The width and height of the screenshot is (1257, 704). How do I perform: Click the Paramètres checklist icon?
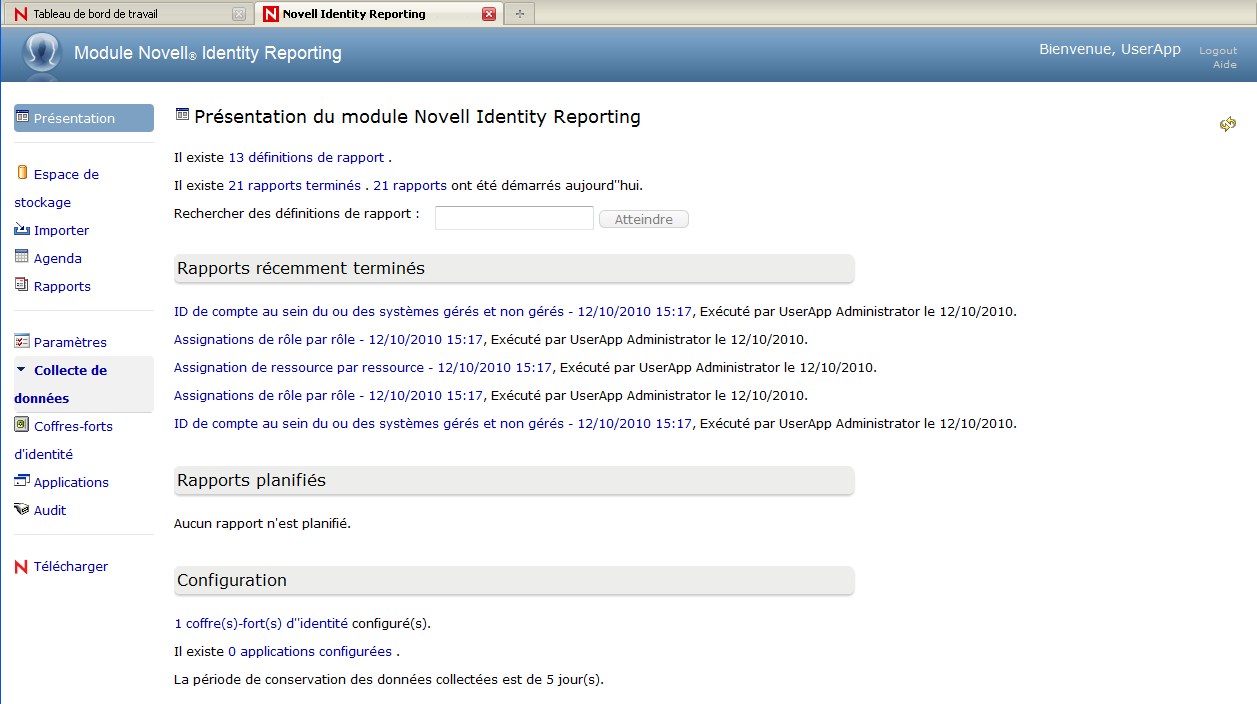pos(22,341)
